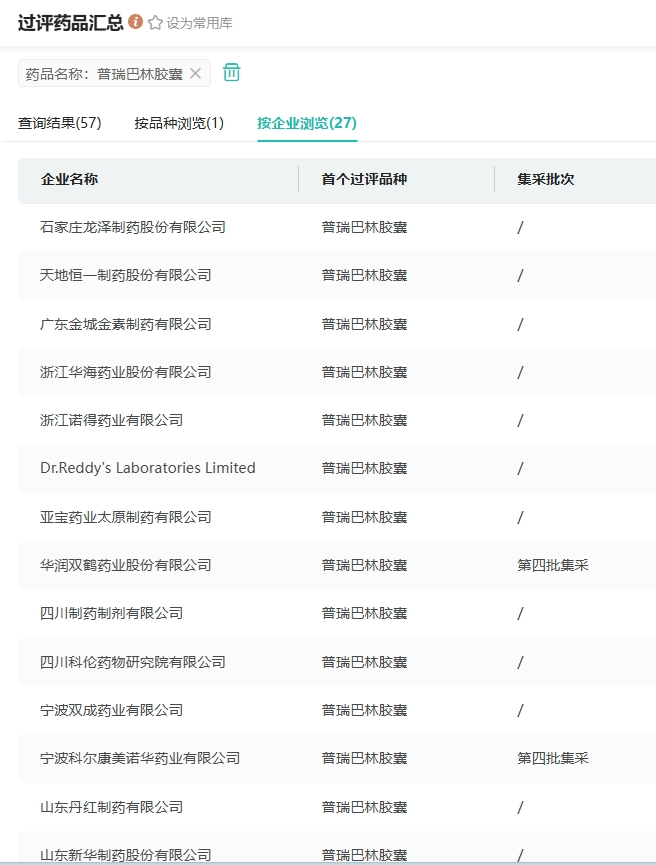Click the 集采批次 column header
656x865 pixels.
546,180
